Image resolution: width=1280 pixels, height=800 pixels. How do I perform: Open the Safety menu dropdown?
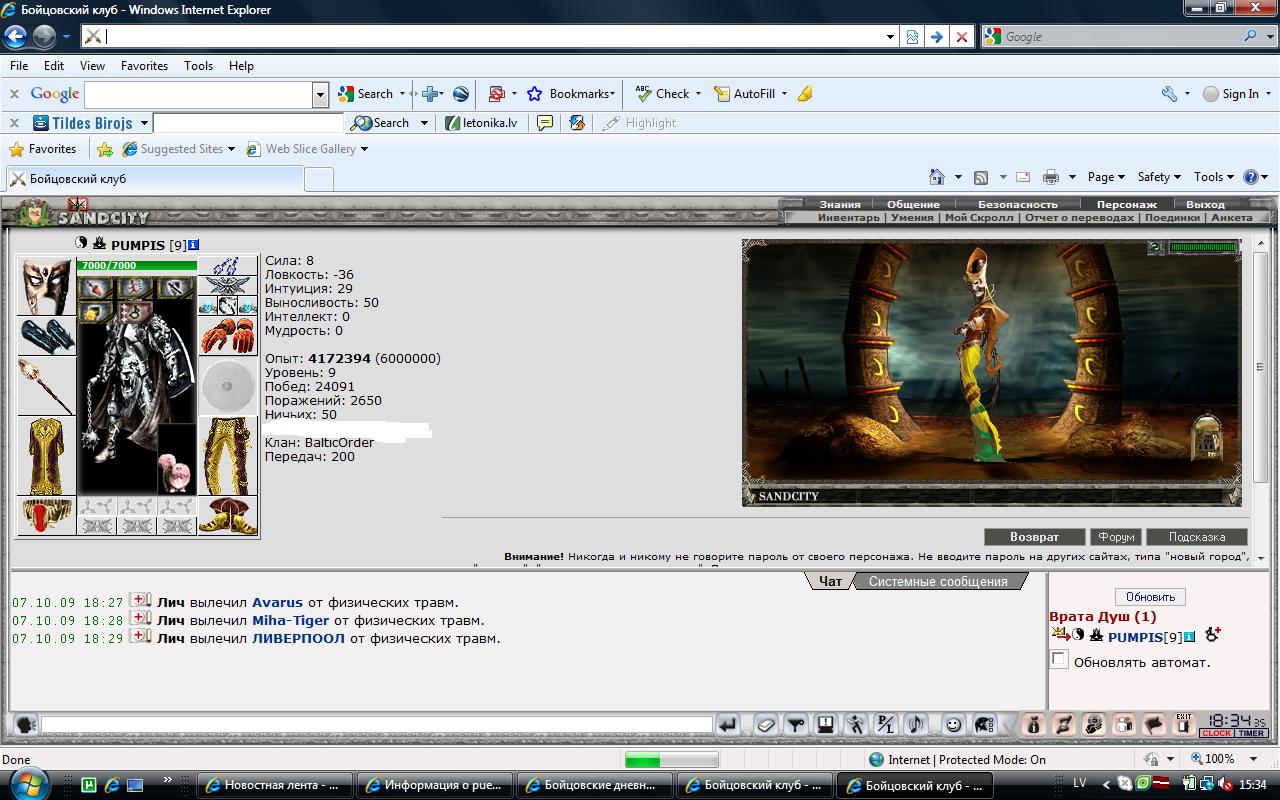[x=1159, y=177]
